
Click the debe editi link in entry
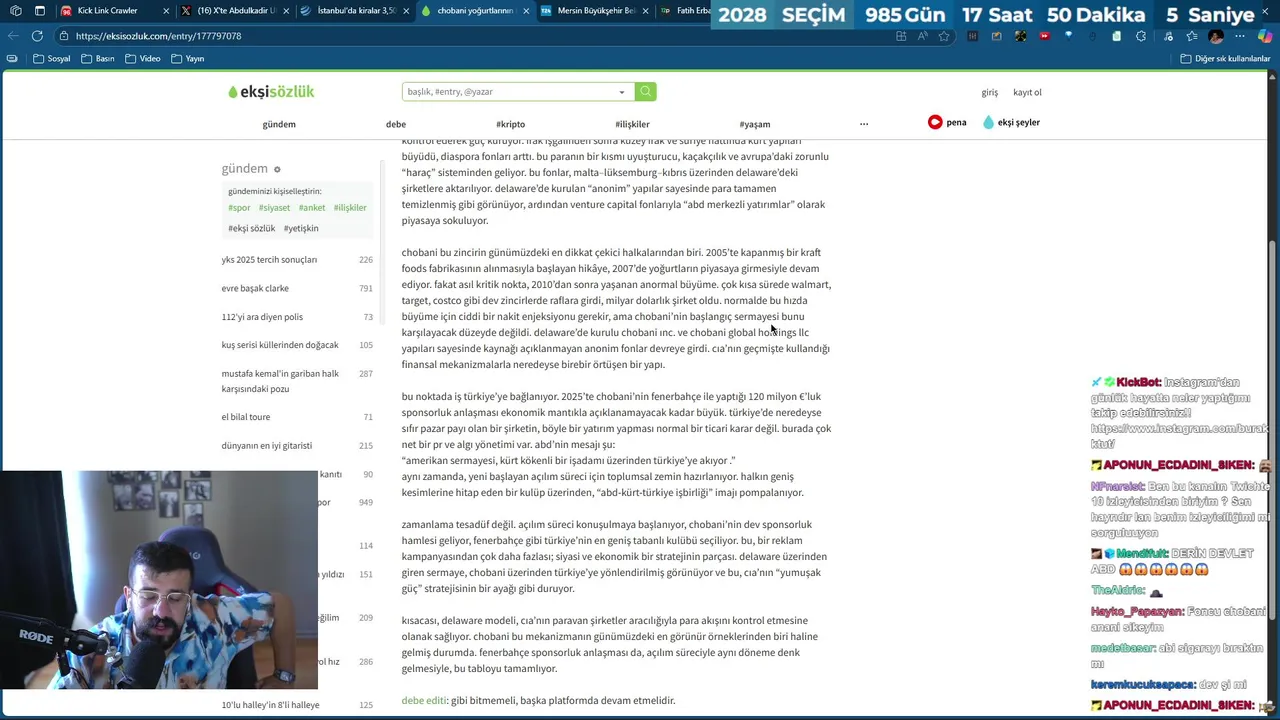click(x=424, y=700)
